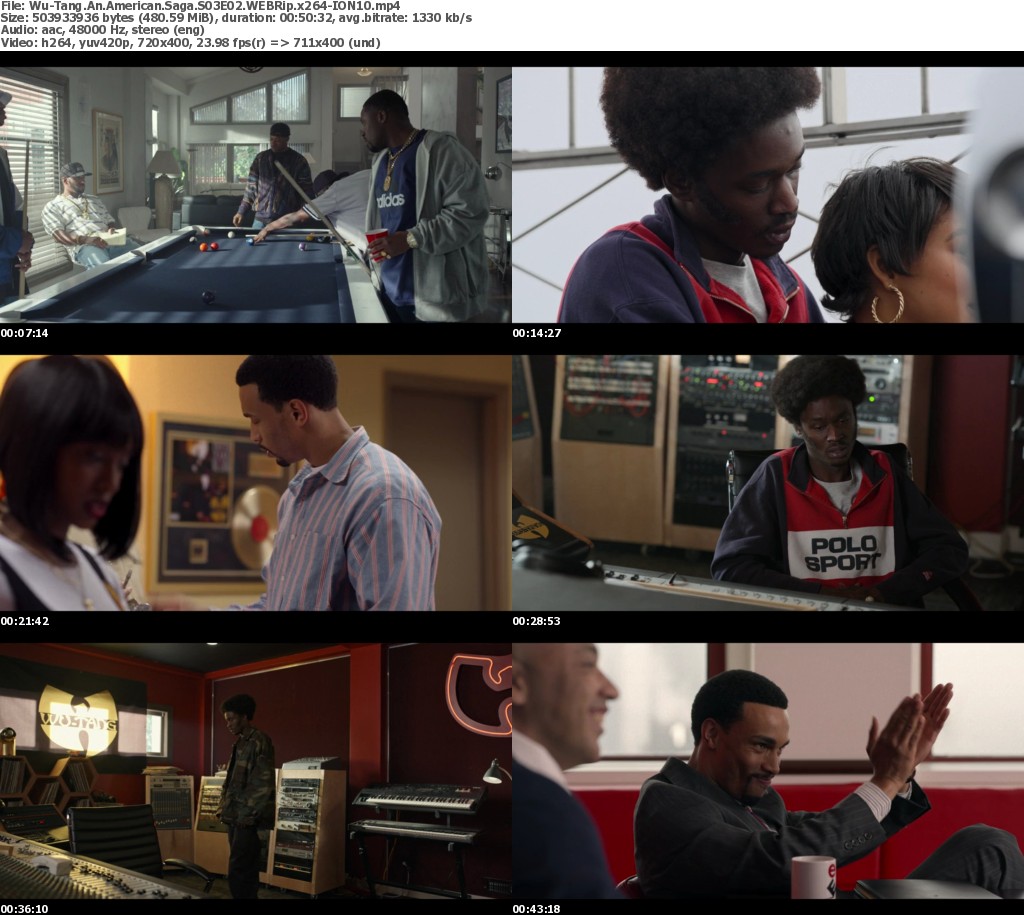Open the gold record office scene thumbnail

[x=255, y=482]
